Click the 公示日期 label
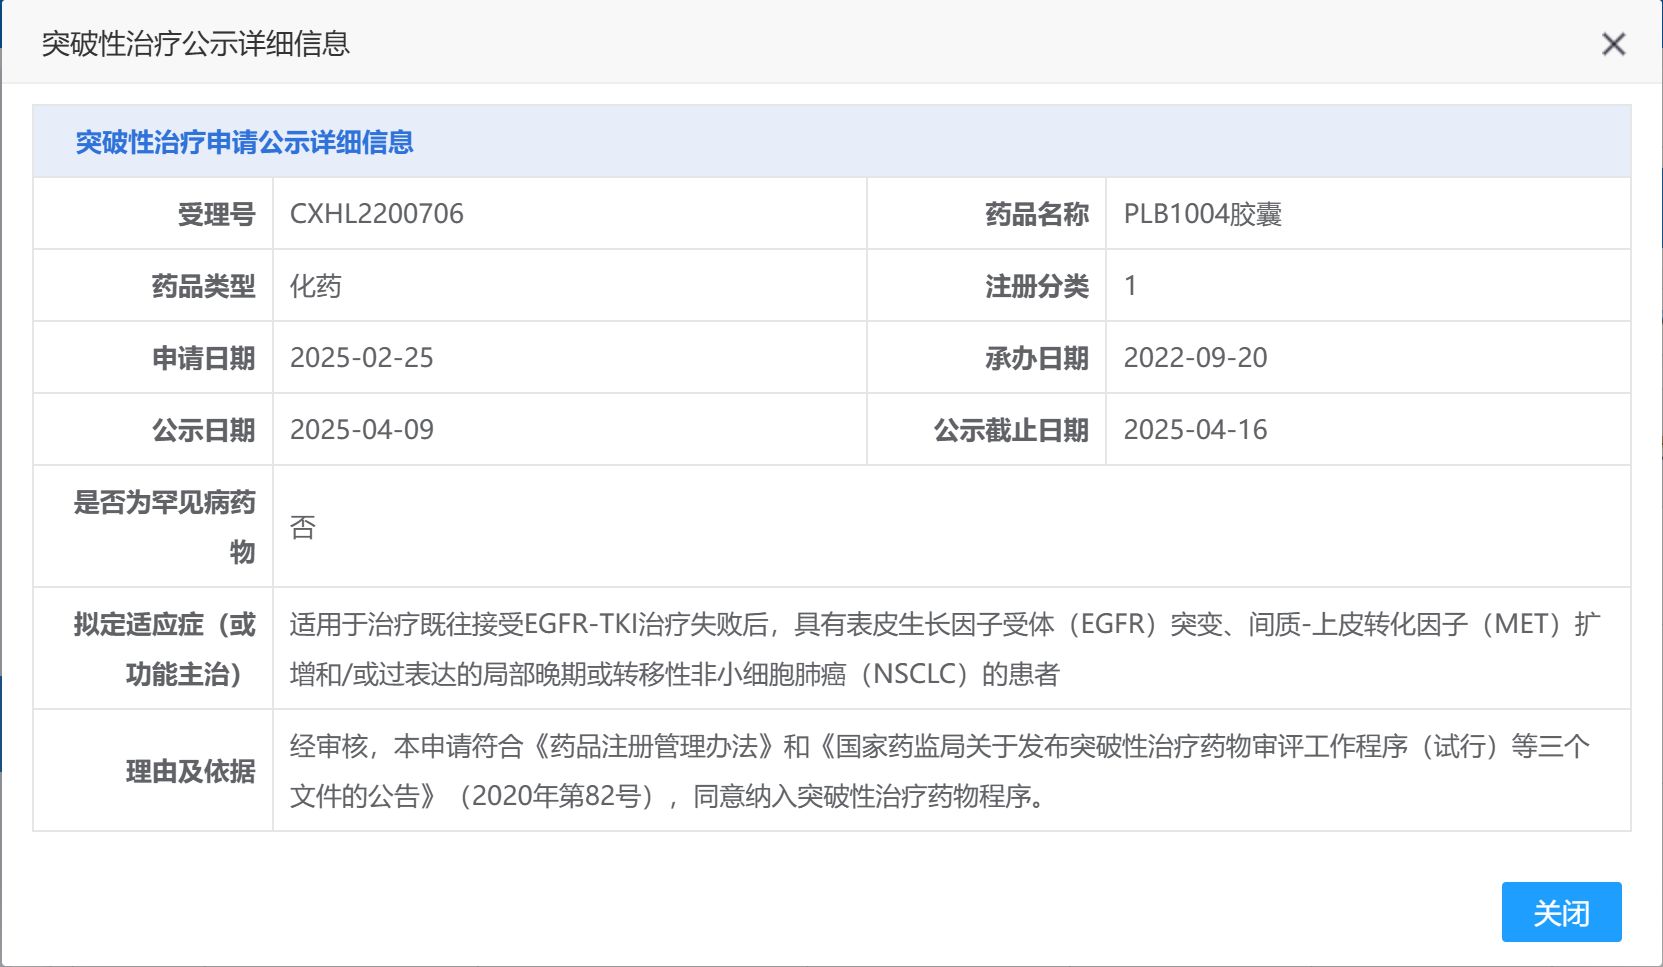 [204, 430]
